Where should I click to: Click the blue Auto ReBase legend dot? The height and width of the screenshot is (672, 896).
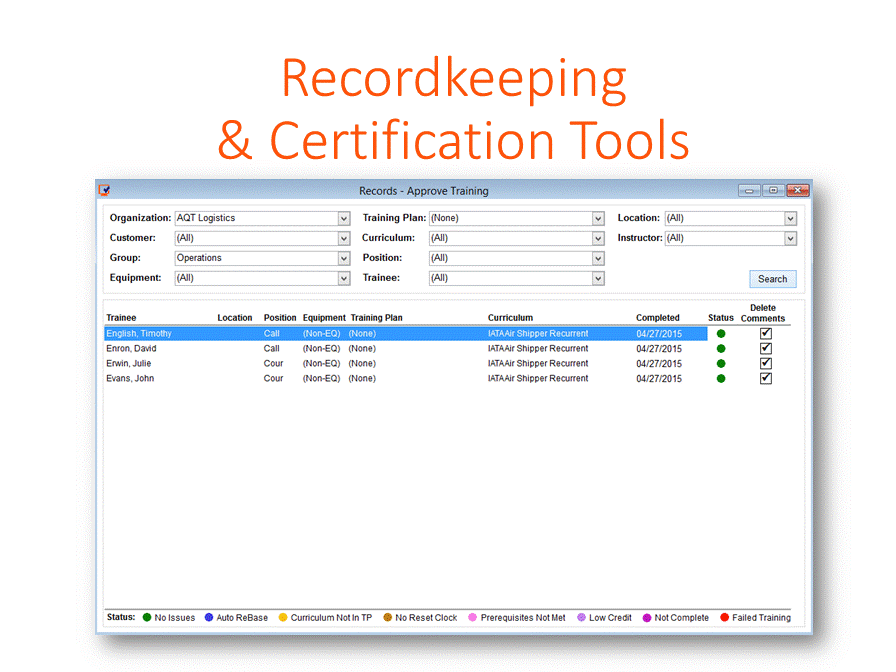209,618
